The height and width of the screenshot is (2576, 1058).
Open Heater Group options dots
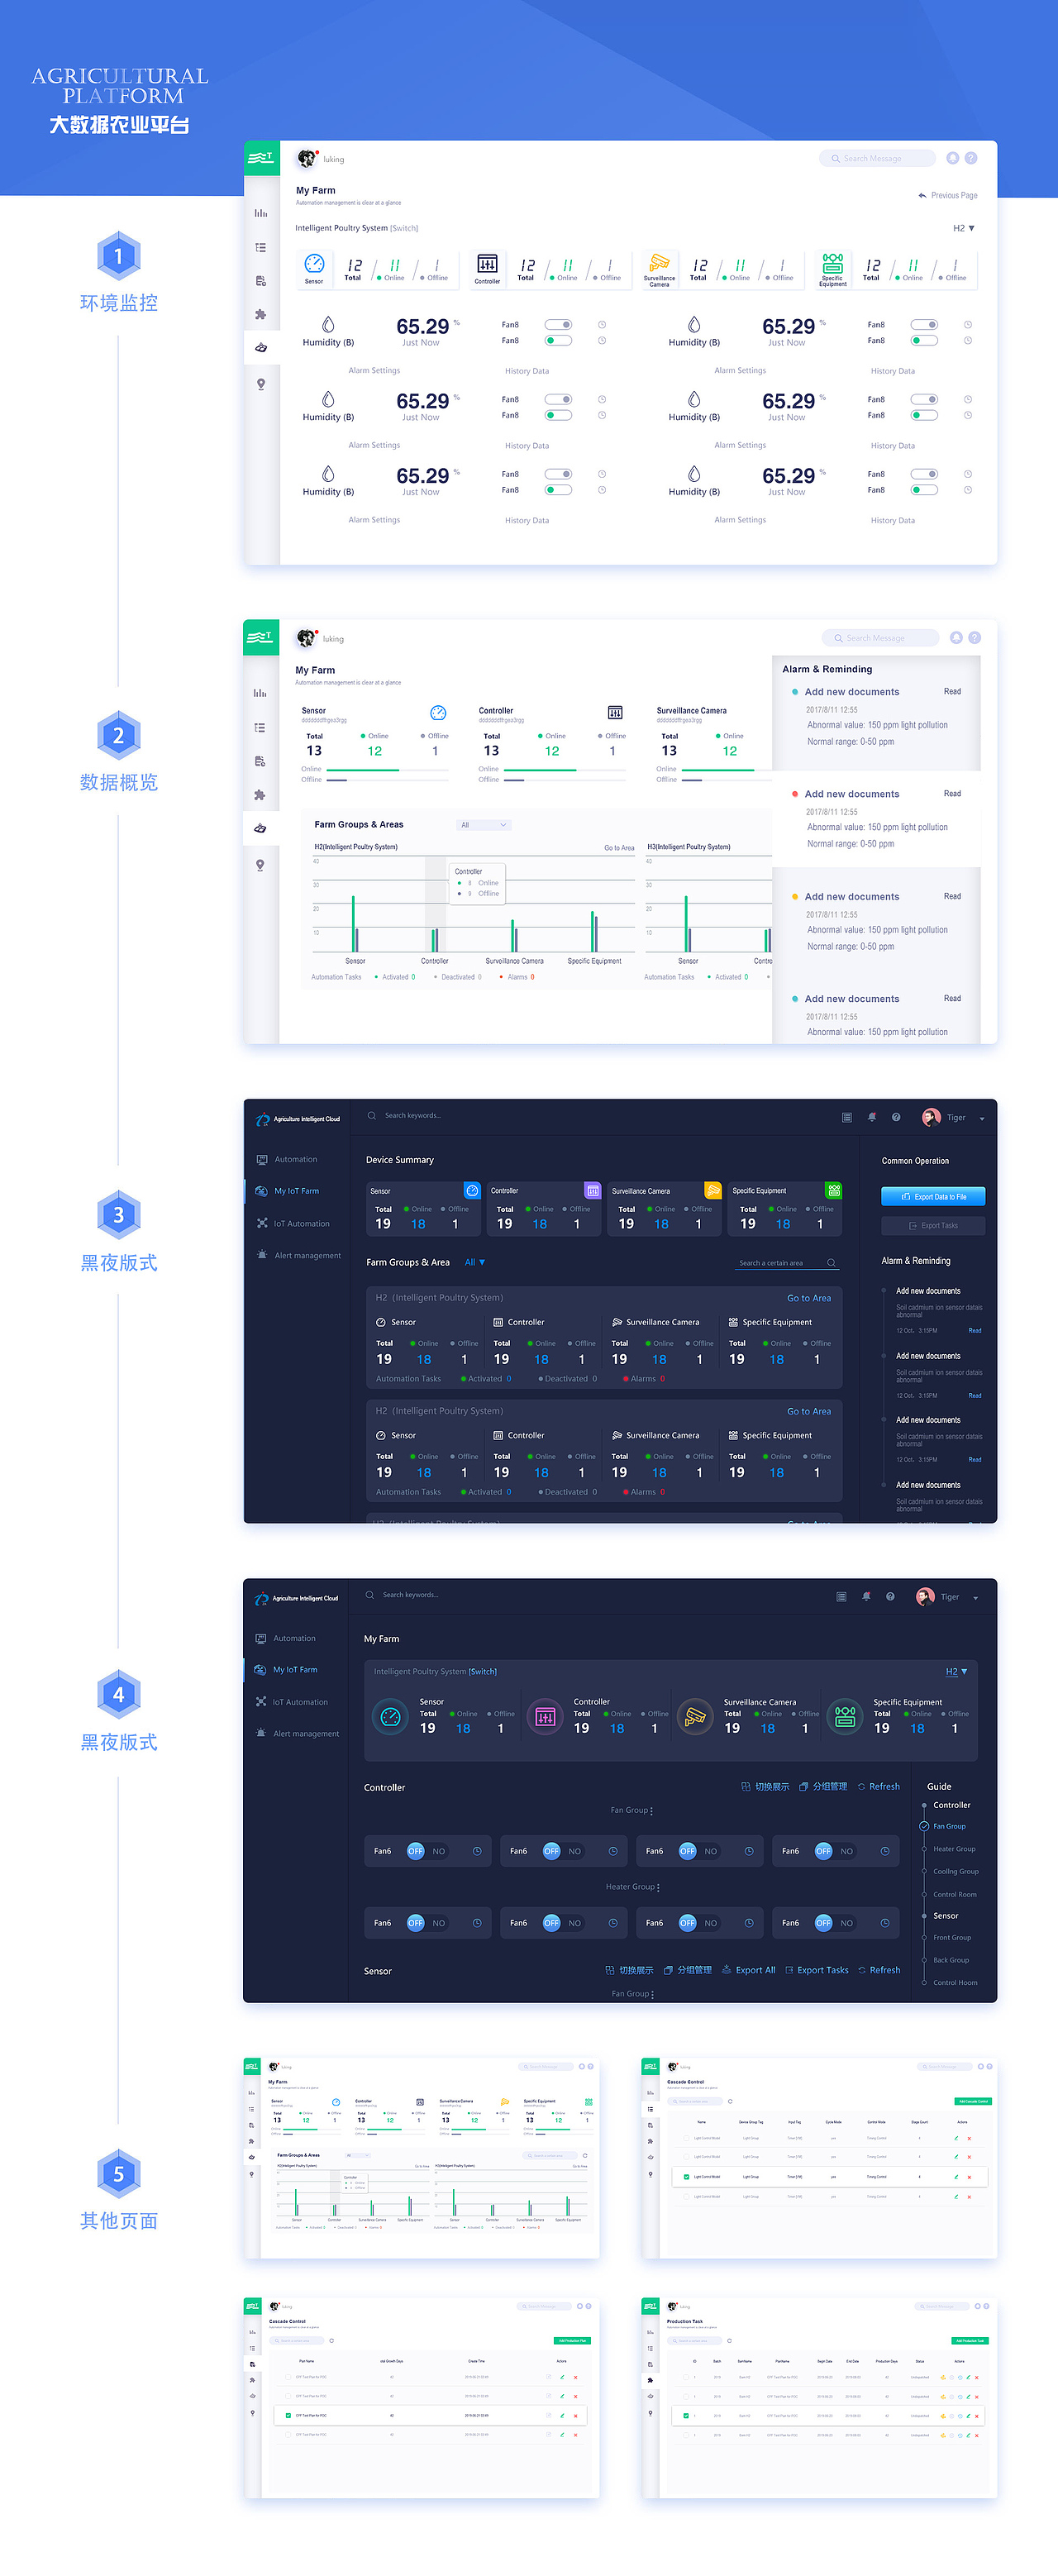point(658,1888)
